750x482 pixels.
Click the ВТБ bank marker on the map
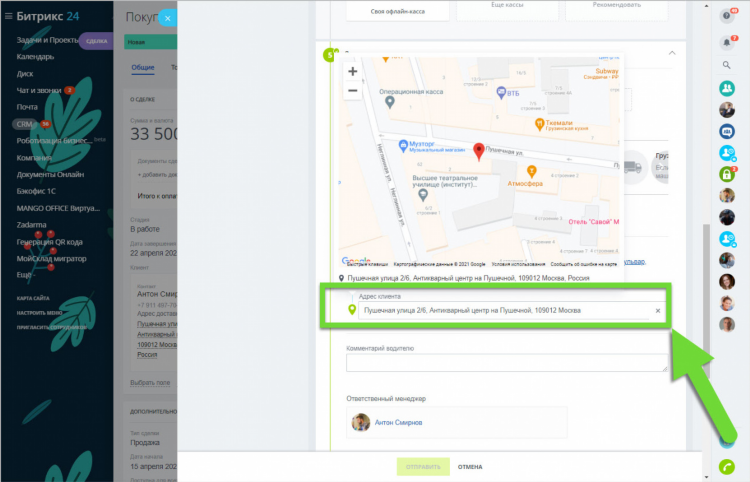501,92
